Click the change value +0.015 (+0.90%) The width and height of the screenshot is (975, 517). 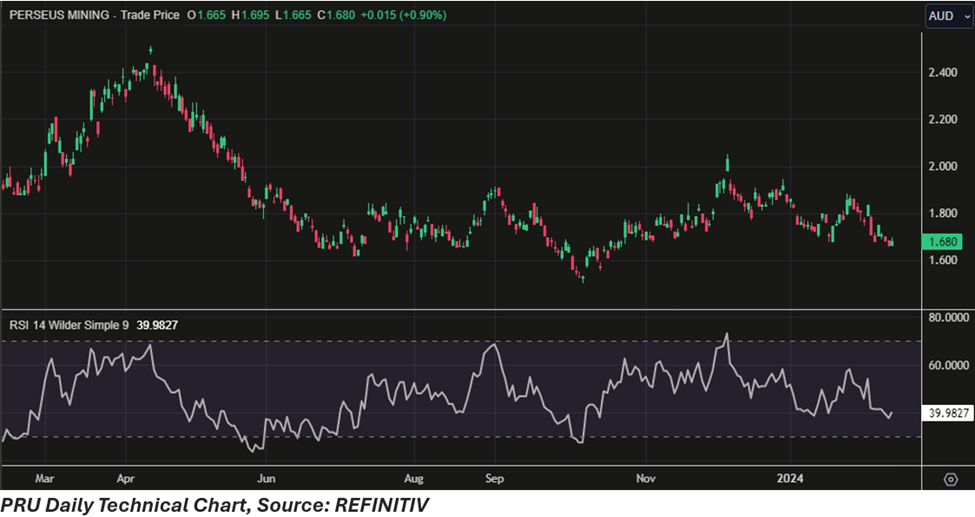pos(404,15)
